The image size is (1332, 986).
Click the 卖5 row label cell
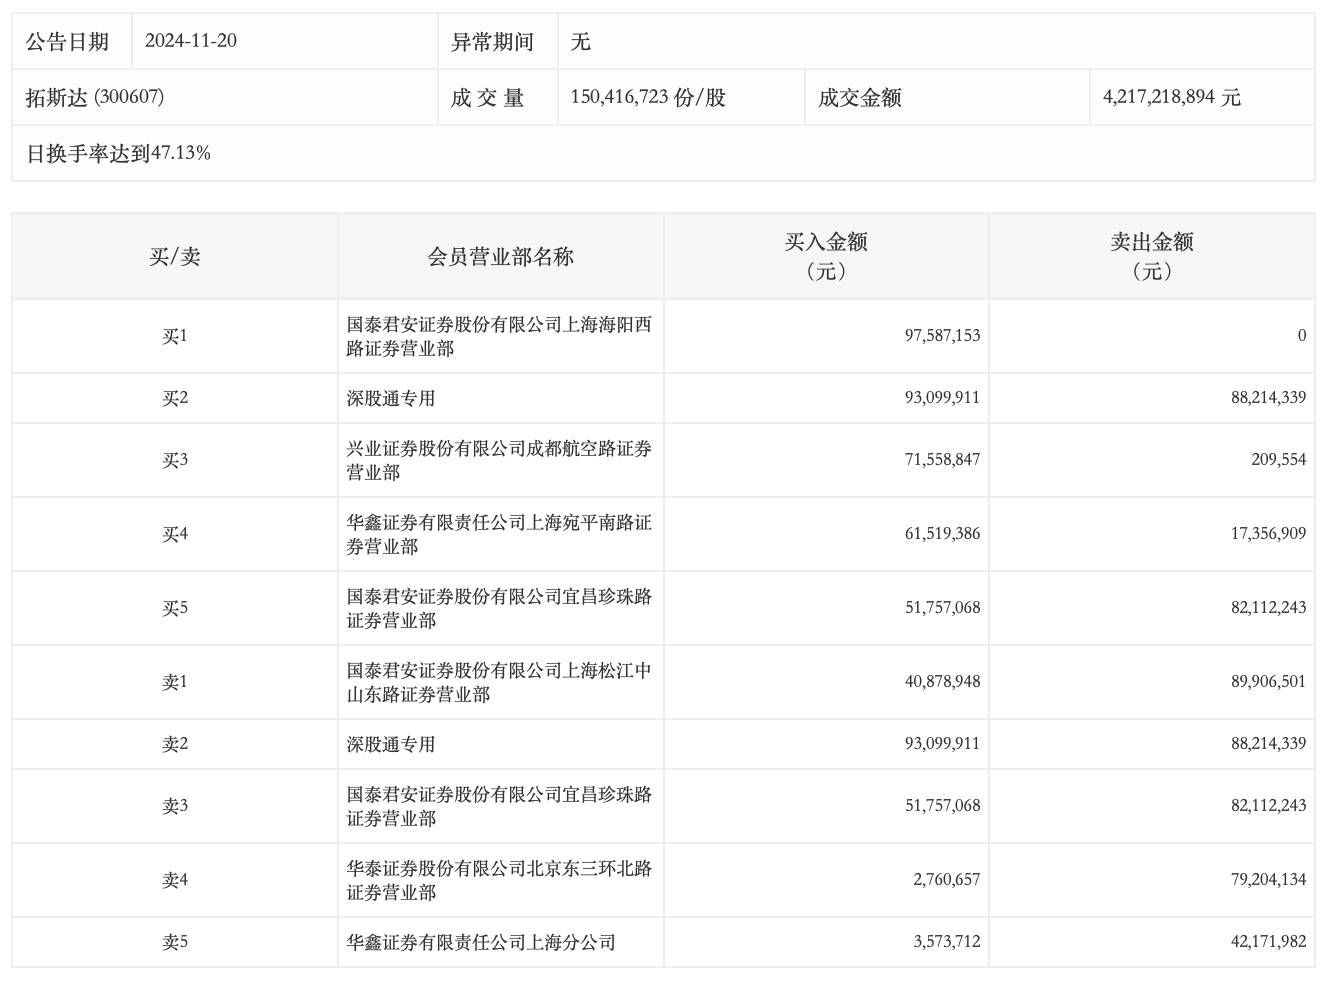[175, 942]
